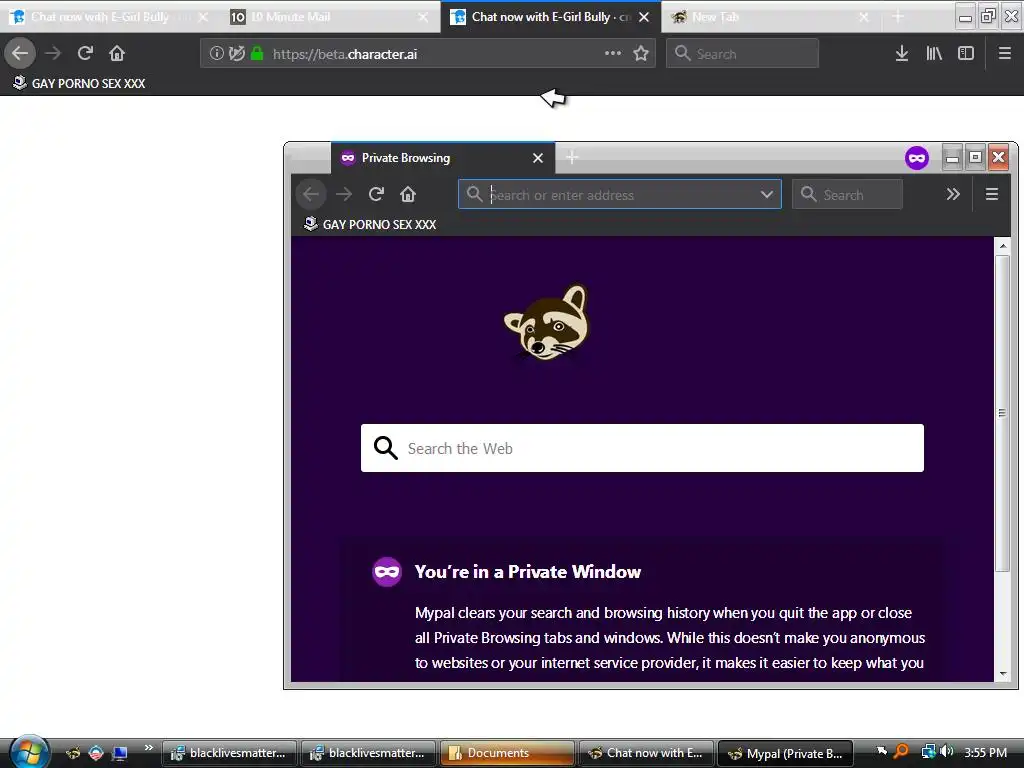Switch to Mypal Private Browsing taskbar button
The width and height of the screenshot is (1024, 768).
(x=785, y=753)
